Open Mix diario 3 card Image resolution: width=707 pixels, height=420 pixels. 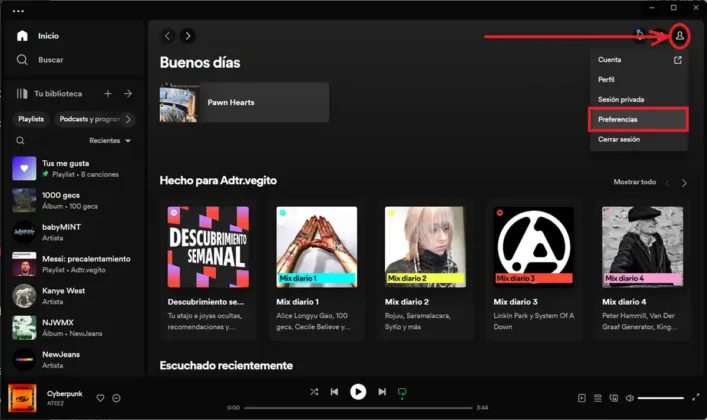tap(534, 269)
